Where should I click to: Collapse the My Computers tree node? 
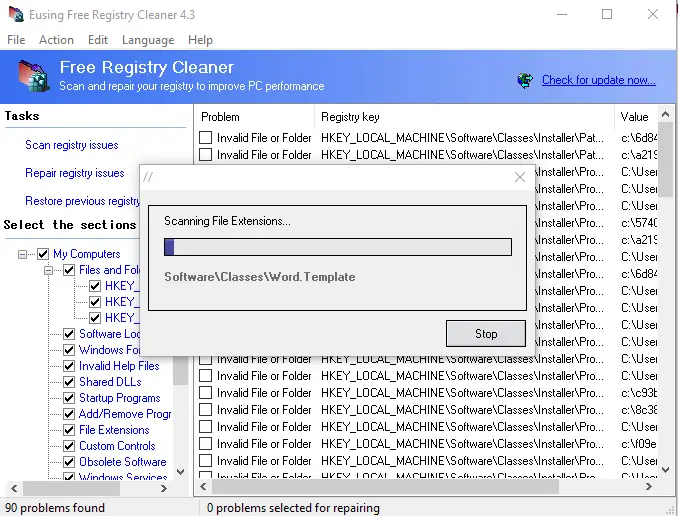coord(22,254)
